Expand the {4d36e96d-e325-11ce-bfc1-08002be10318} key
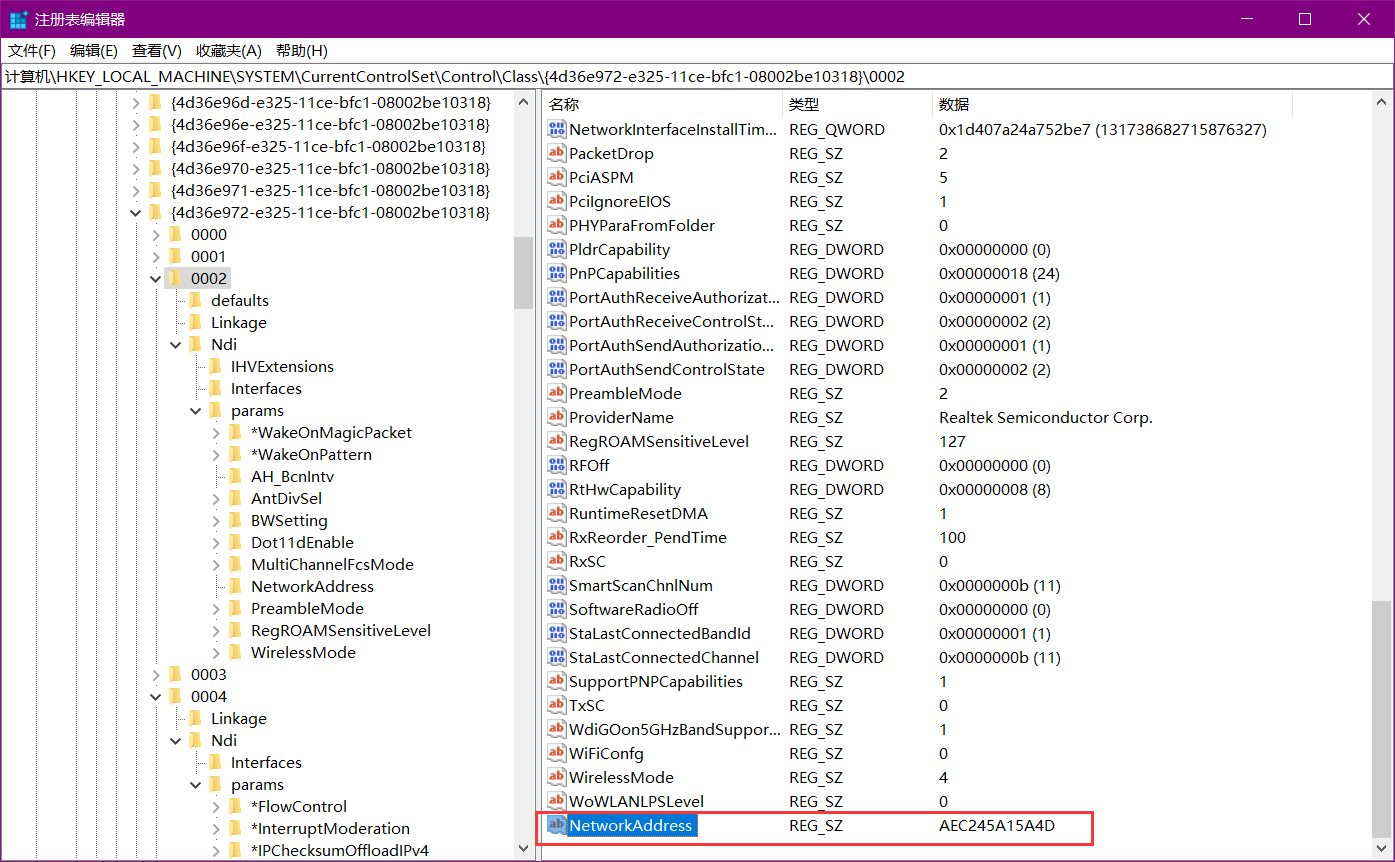The width and height of the screenshot is (1395, 862). [x=136, y=102]
